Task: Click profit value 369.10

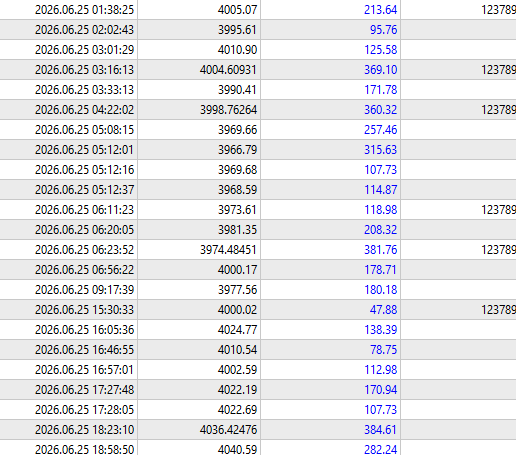Action: [x=380, y=70]
